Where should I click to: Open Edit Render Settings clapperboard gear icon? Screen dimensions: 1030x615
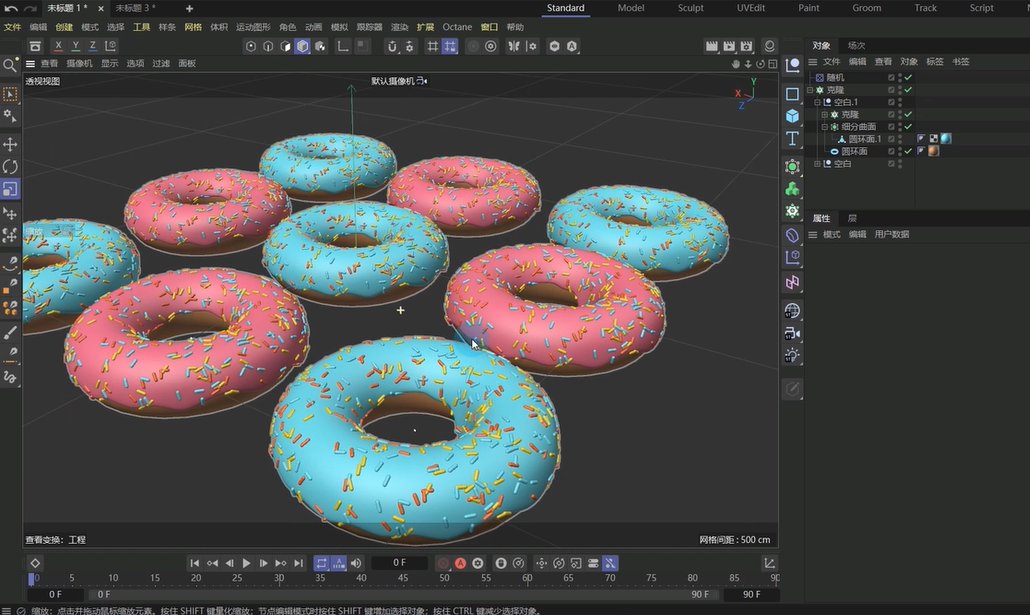(x=747, y=46)
